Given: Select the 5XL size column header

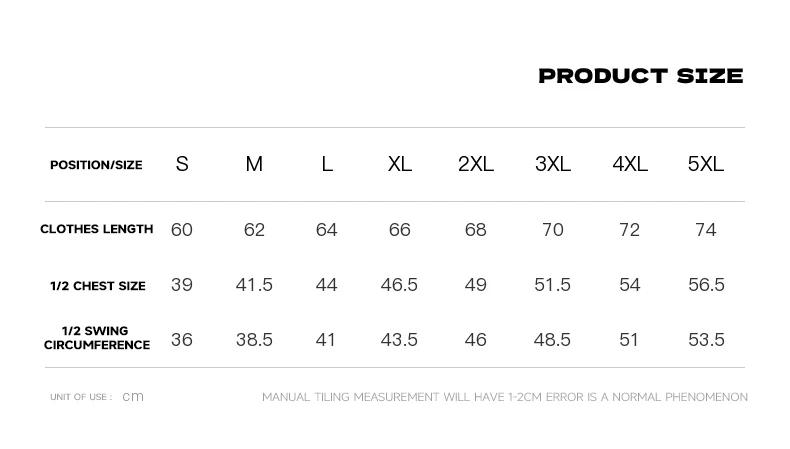Looking at the screenshot, I should [706, 164].
